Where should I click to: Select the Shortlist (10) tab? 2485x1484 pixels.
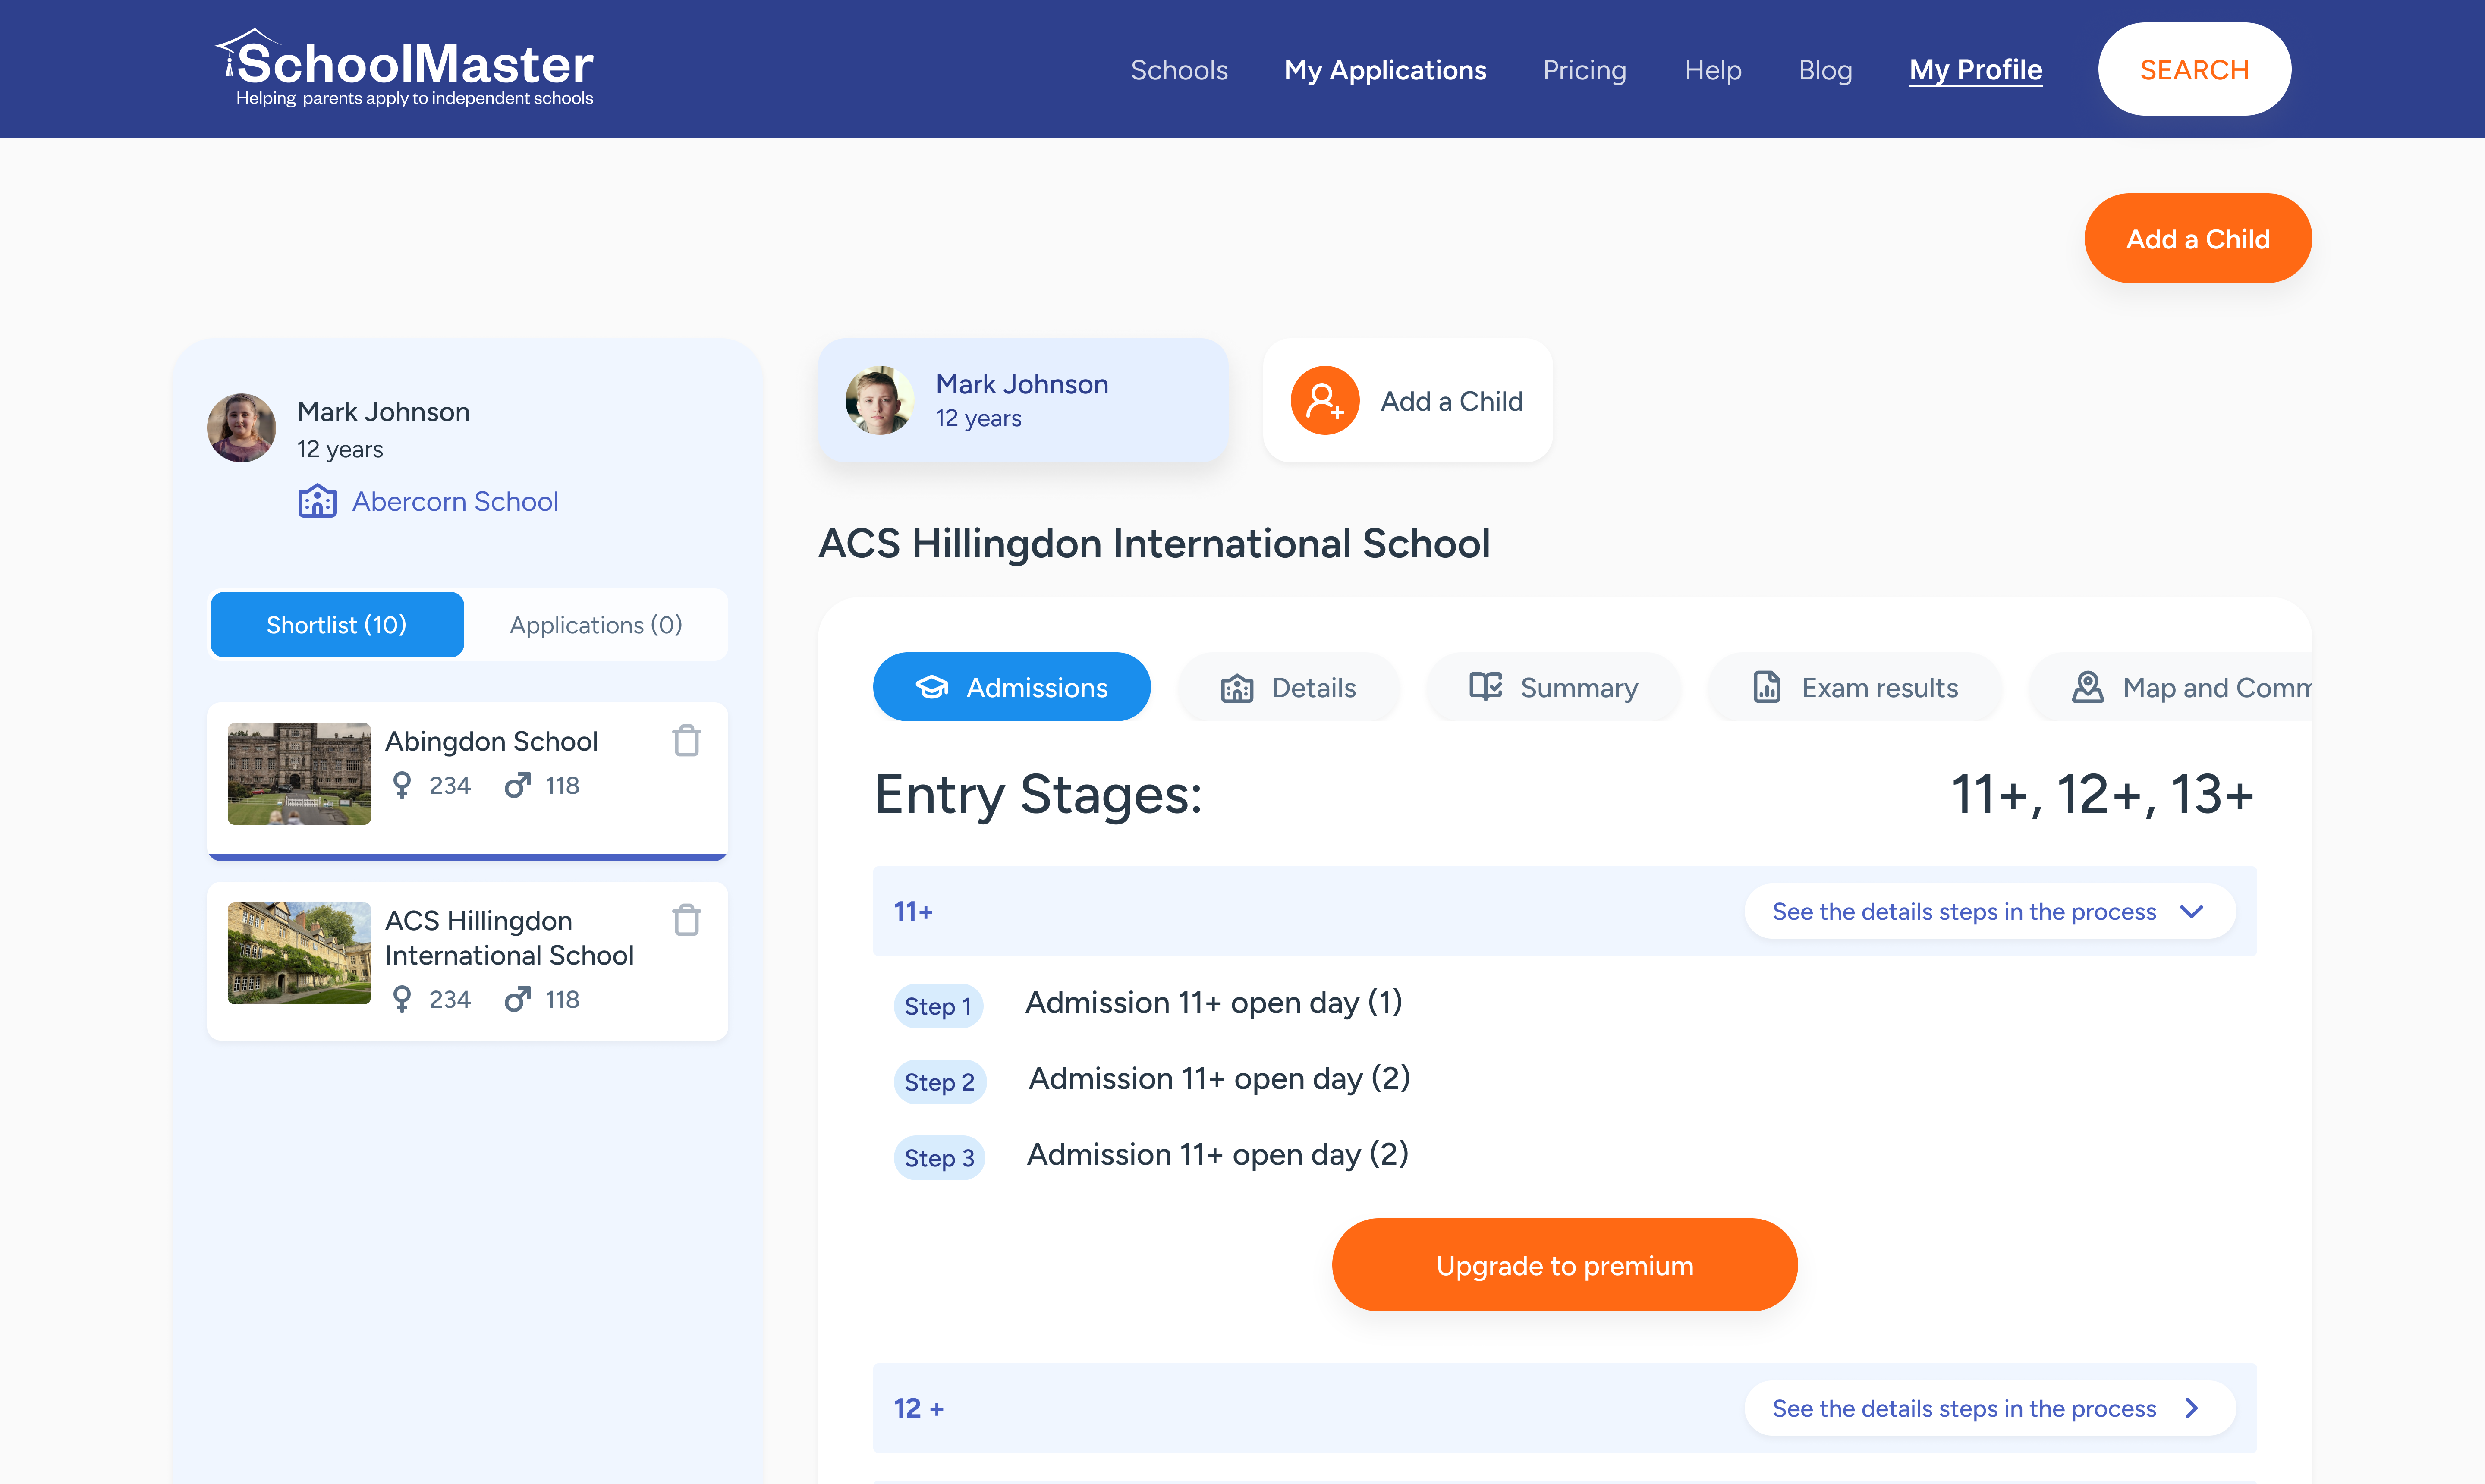[x=337, y=625]
